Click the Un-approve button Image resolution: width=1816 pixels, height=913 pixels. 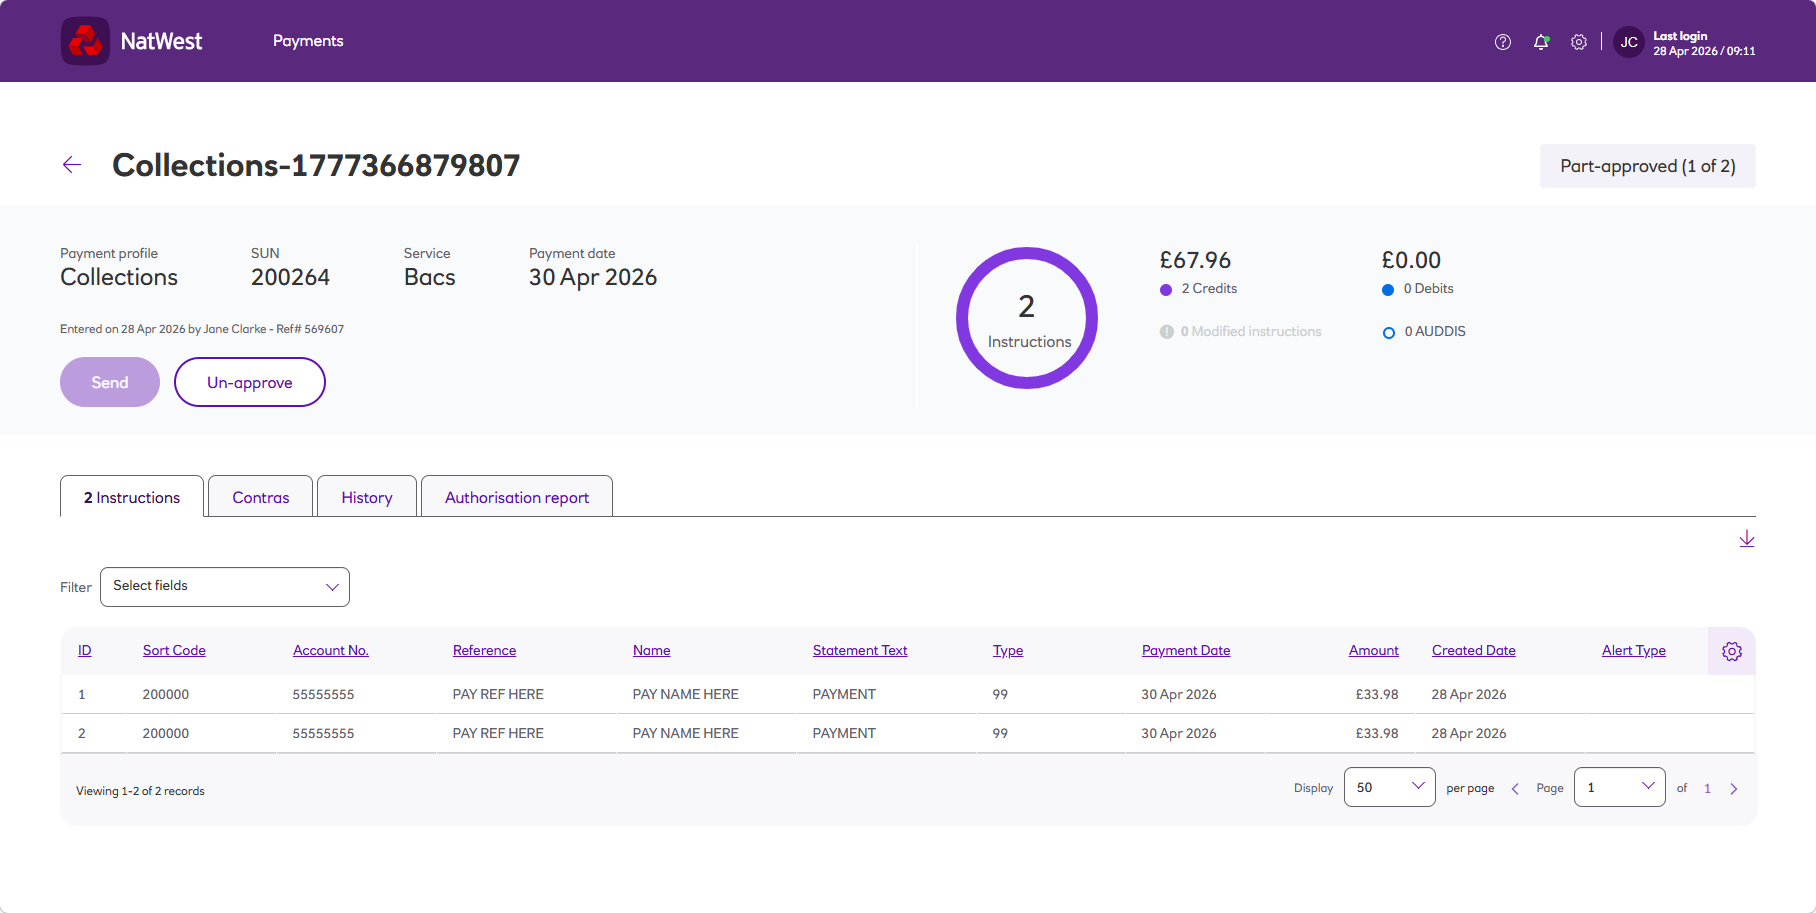tap(250, 382)
